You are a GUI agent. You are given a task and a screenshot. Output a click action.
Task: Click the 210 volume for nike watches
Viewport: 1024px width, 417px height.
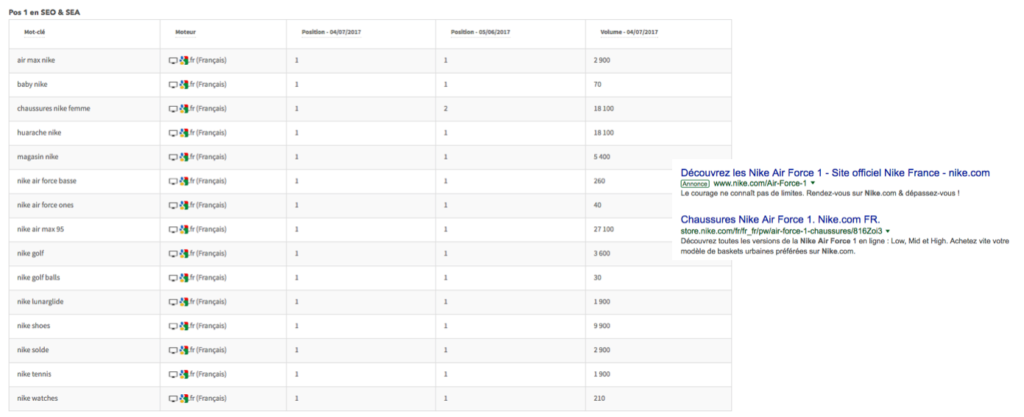pyautogui.click(x=600, y=398)
